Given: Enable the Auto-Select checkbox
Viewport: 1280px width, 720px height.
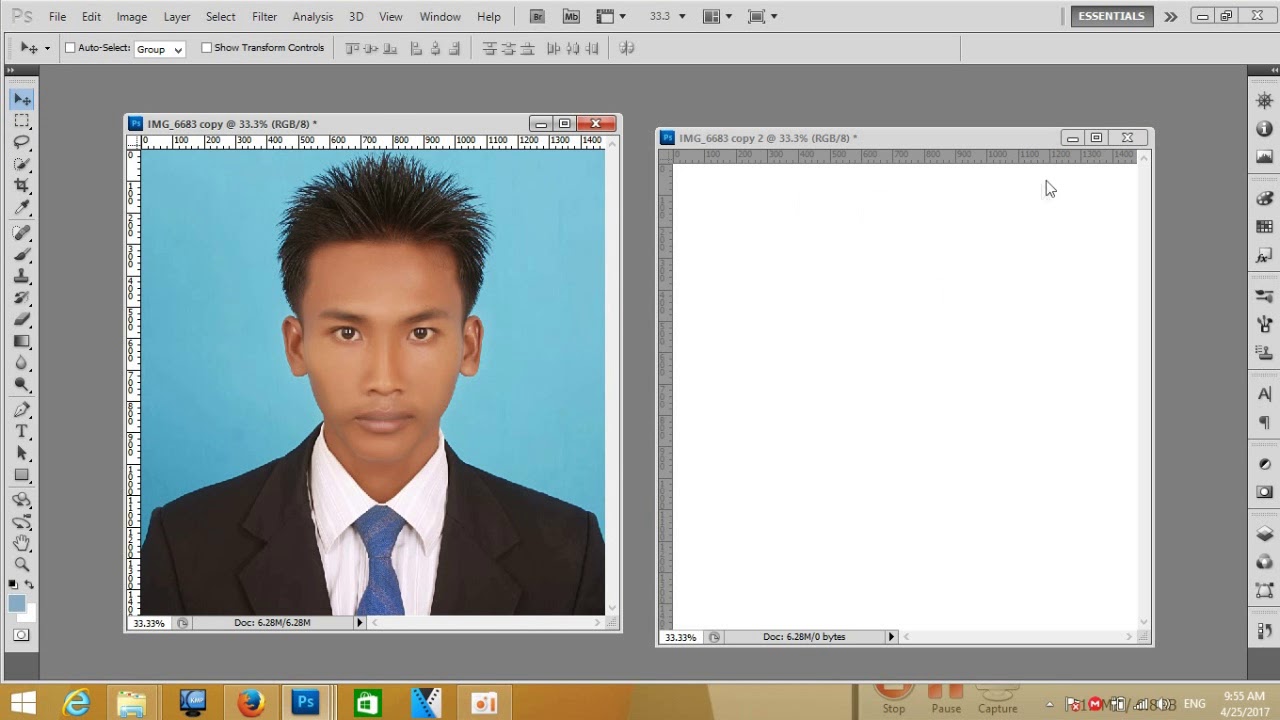Looking at the screenshot, I should [x=70, y=48].
